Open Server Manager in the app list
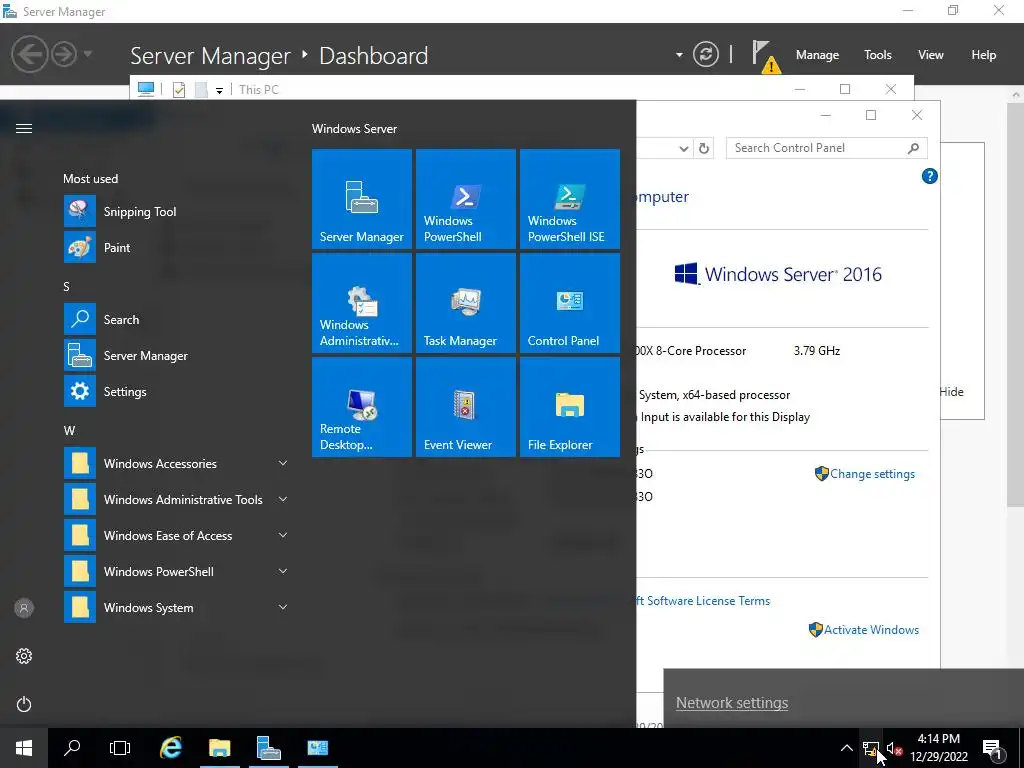This screenshot has width=1024, height=768. (x=176, y=355)
